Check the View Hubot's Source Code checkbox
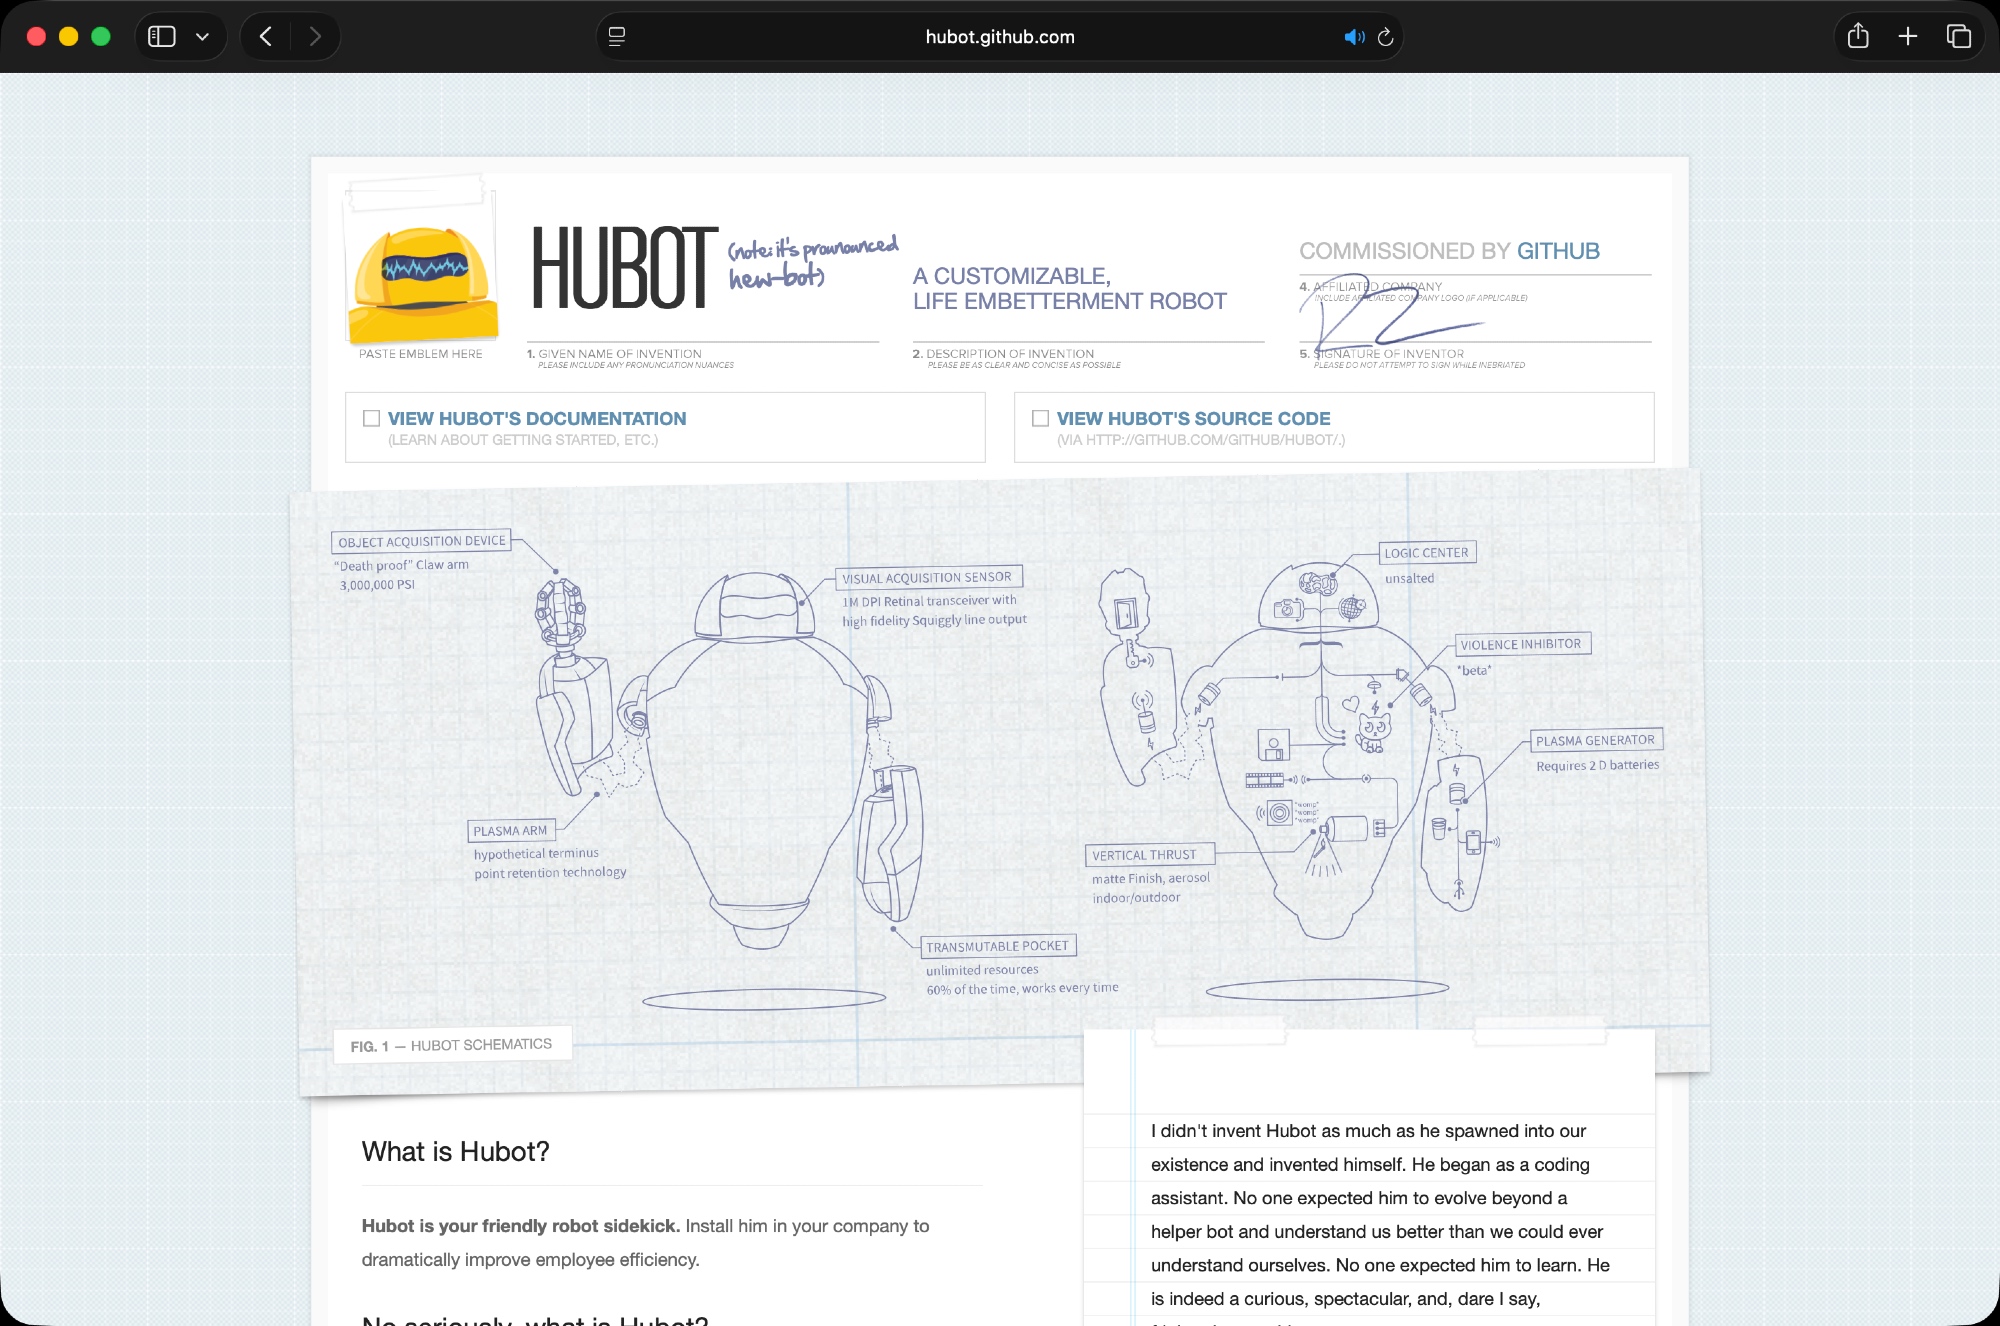The image size is (2000, 1326). pyautogui.click(x=1041, y=418)
